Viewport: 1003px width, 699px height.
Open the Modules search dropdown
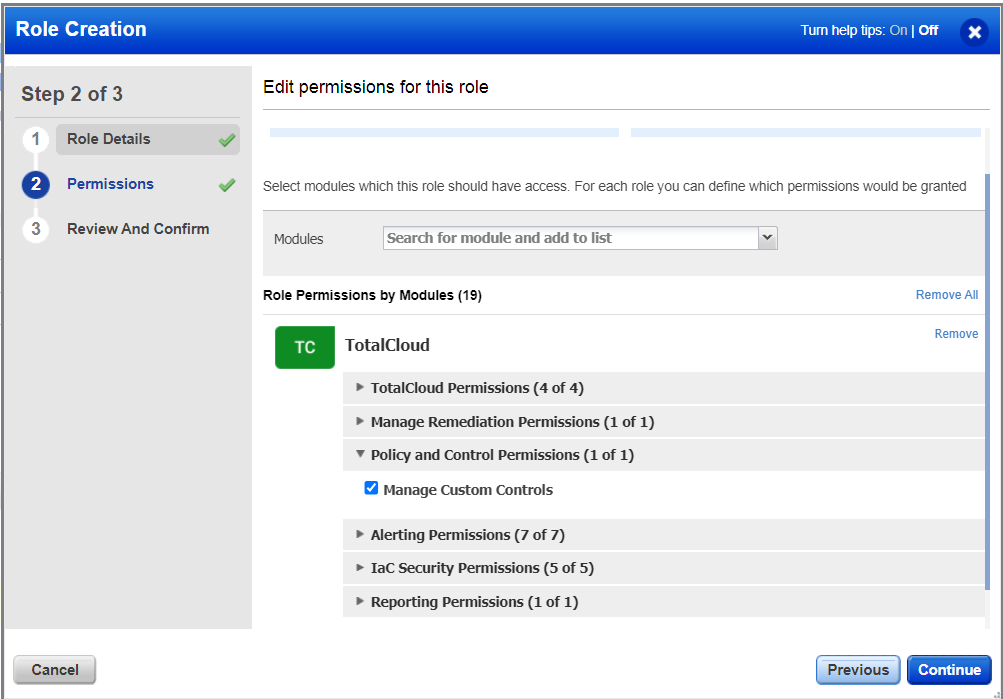pos(767,238)
